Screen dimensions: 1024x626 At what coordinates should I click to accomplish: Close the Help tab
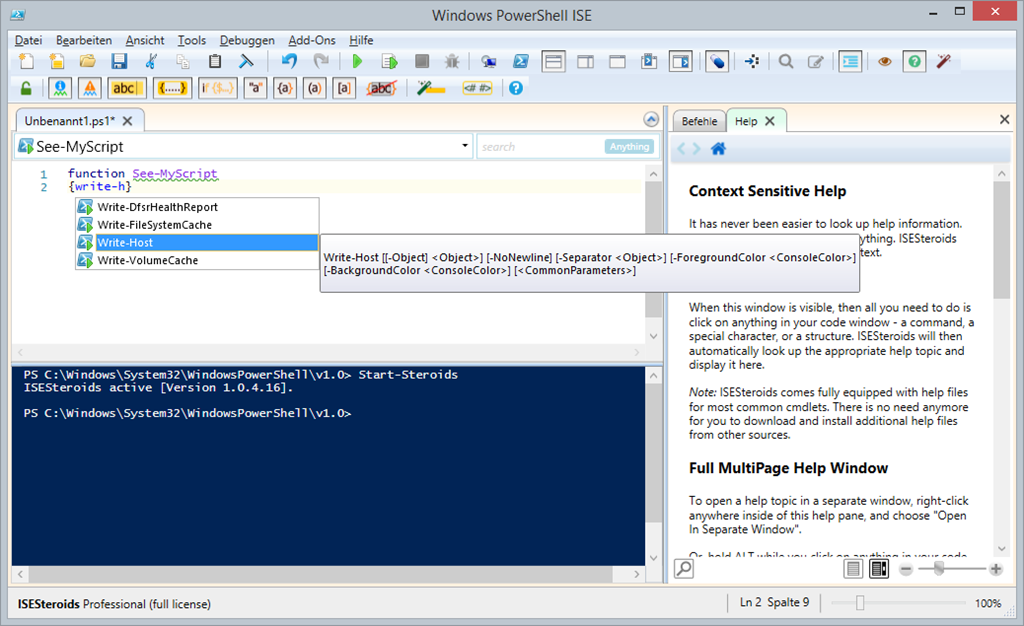[x=770, y=121]
